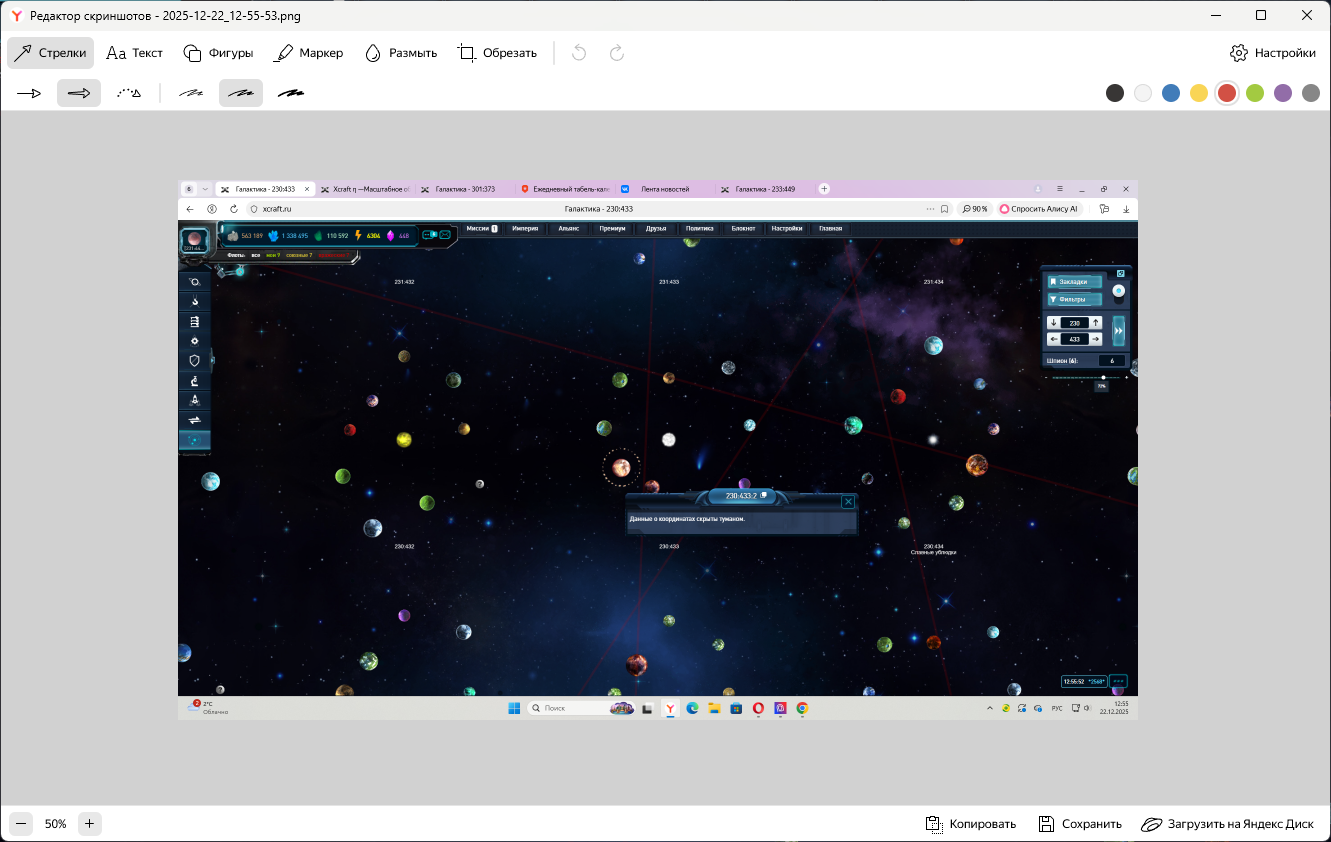This screenshot has height=842, width=1331.
Task: Select the Стрелки arrows tool
Action: [x=50, y=53]
